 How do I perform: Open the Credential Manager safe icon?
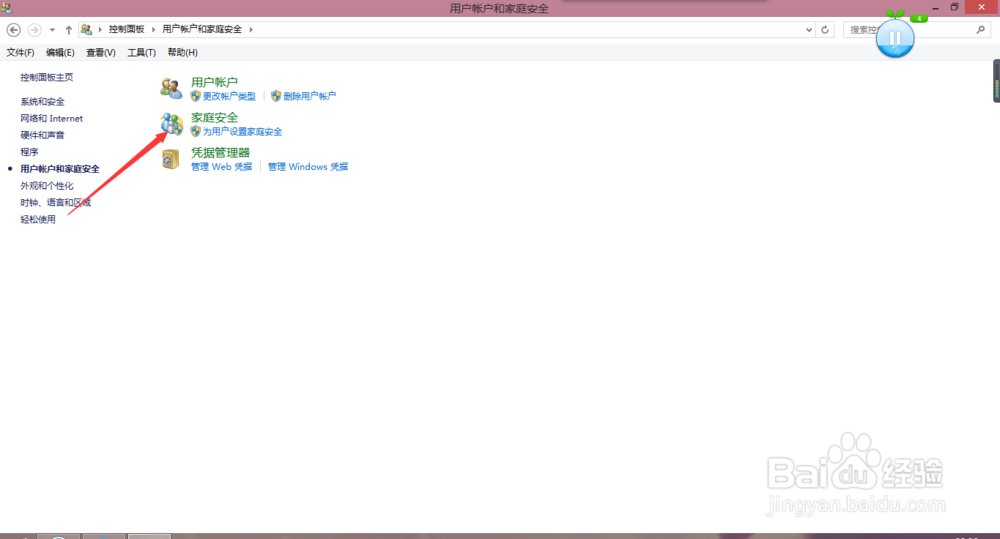coord(170,159)
